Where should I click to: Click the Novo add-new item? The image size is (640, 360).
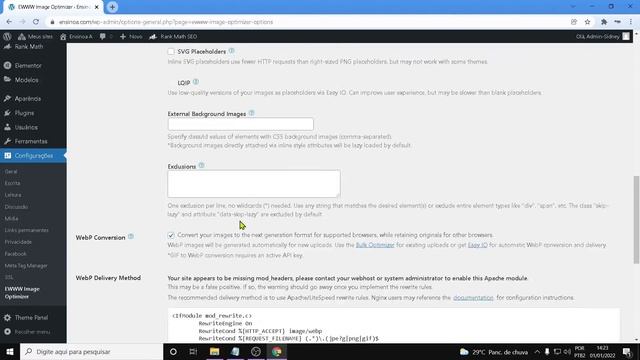click(x=131, y=36)
